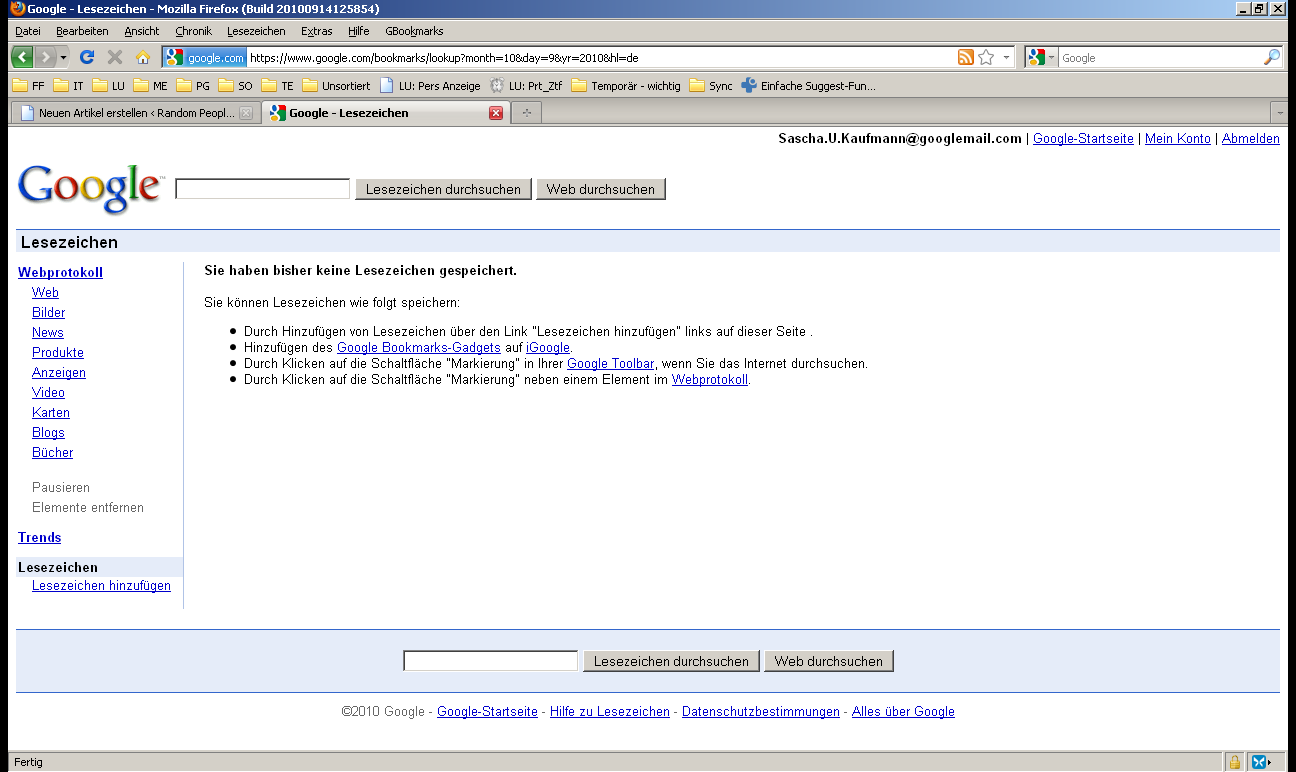This screenshot has height=772, width=1296.
Task: Open the Unsortiert bookmarks folder
Action: point(336,86)
